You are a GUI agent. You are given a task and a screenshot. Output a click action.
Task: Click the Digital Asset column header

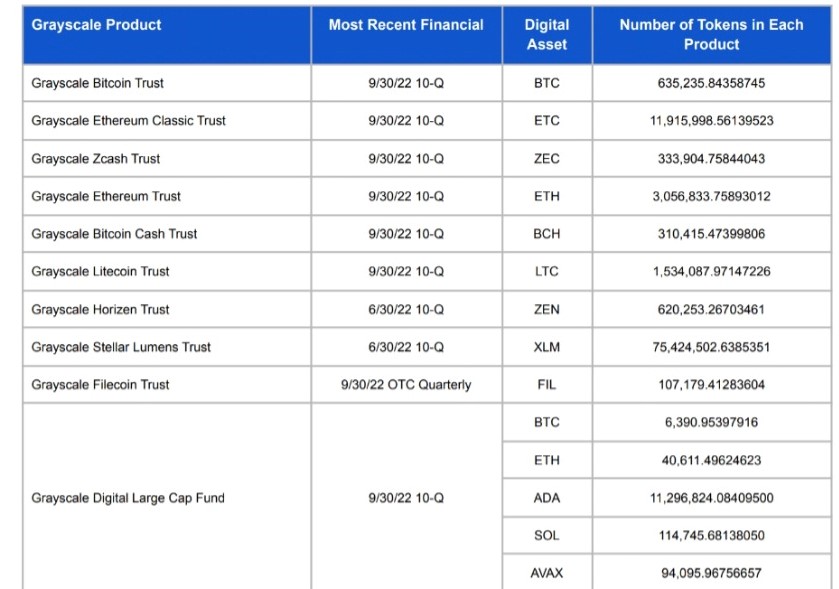[547, 35]
